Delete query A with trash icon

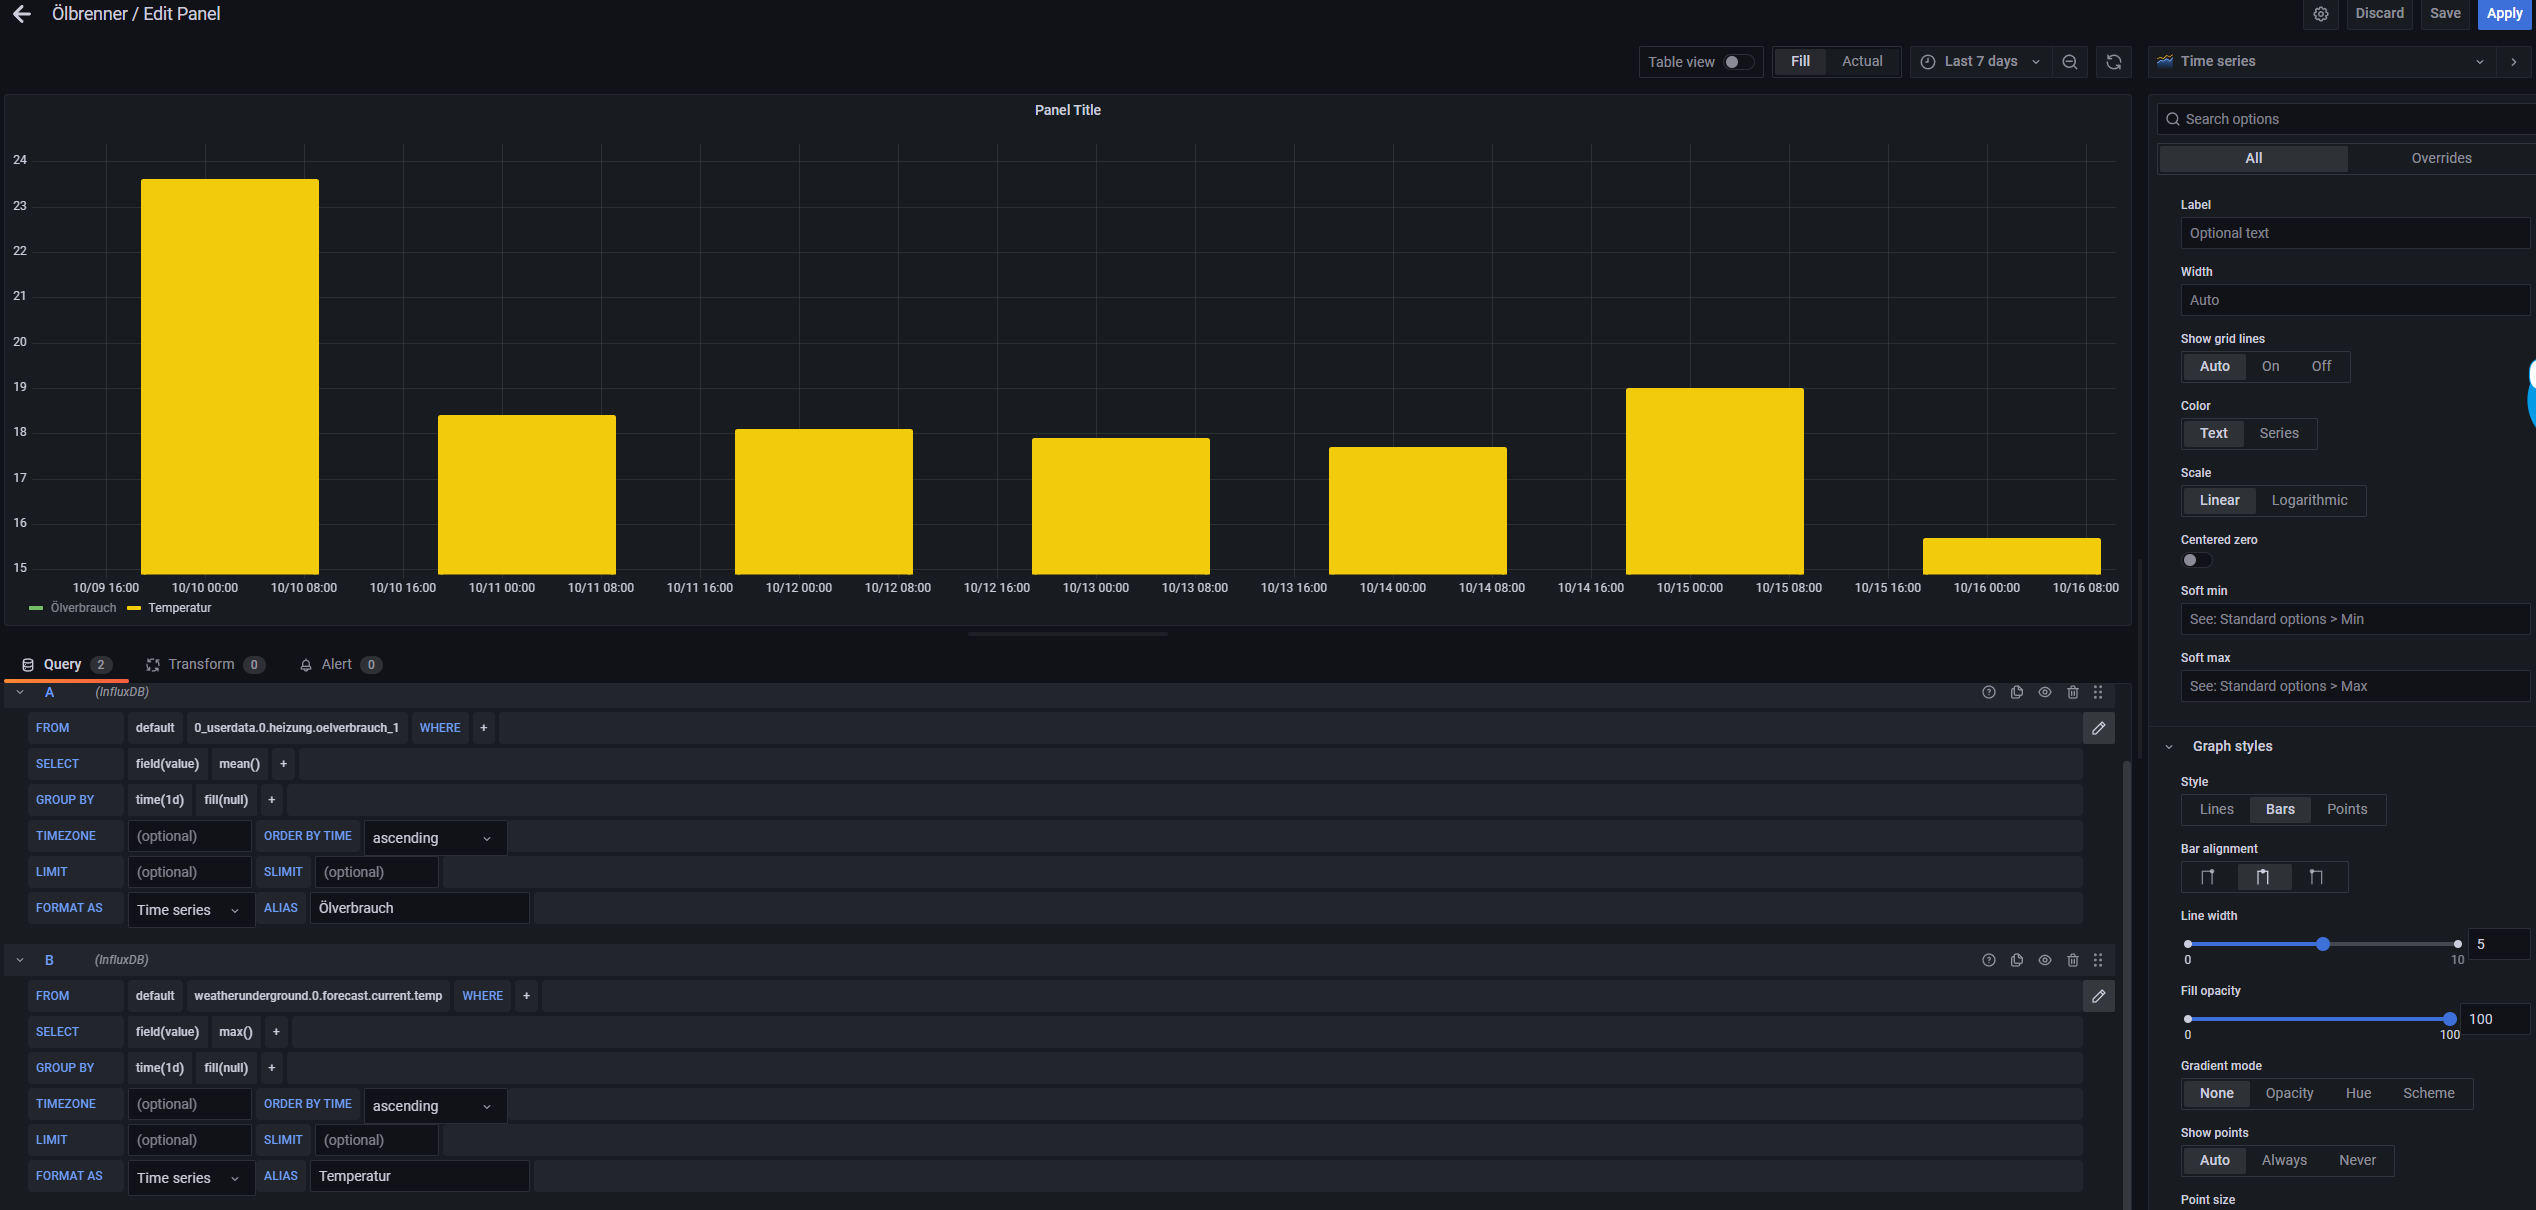[2073, 692]
